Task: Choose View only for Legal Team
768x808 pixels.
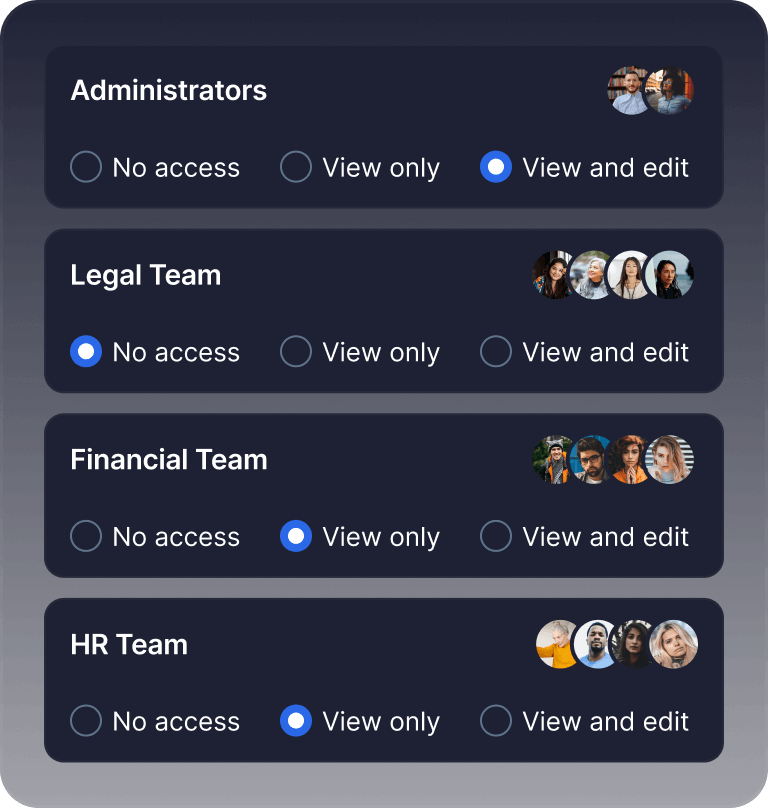Action: pos(296,352)
